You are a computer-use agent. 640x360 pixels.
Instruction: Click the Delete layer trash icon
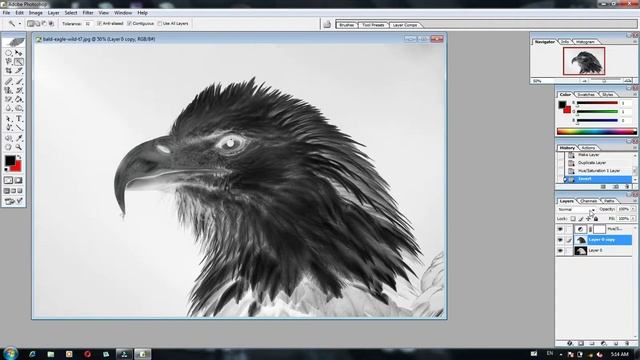click(x=627, y=343)
